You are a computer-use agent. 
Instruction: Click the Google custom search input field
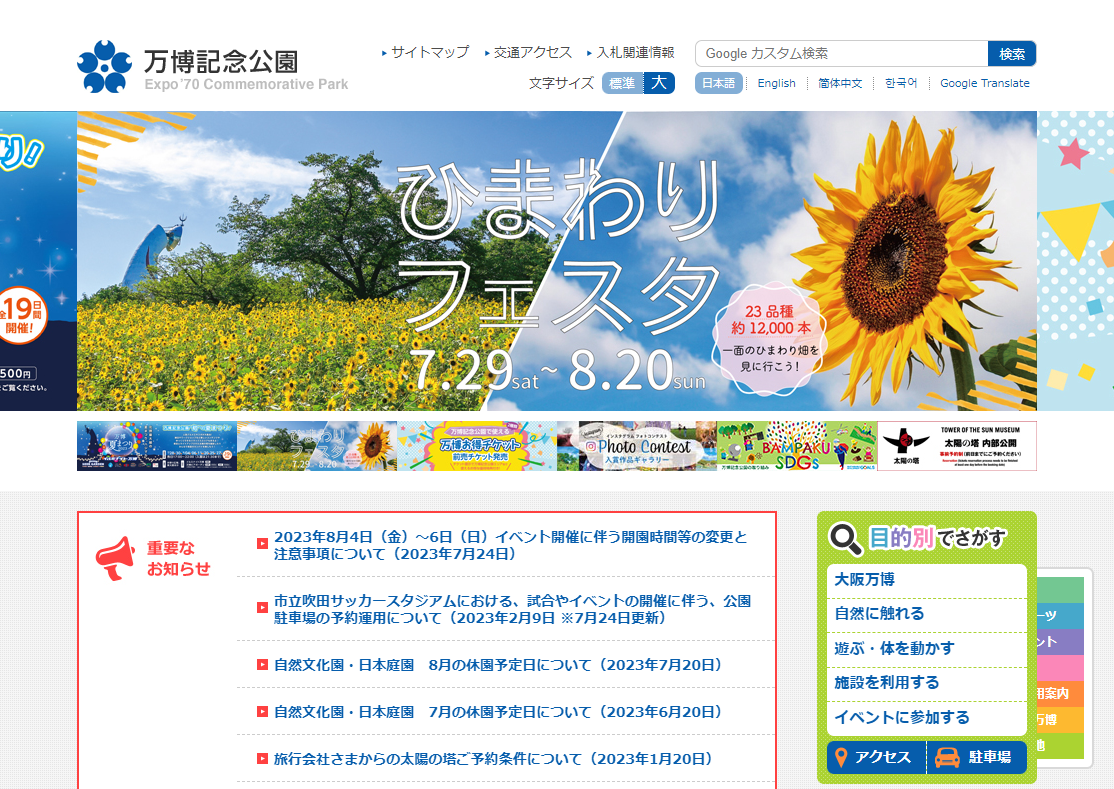tap(841, 53)
